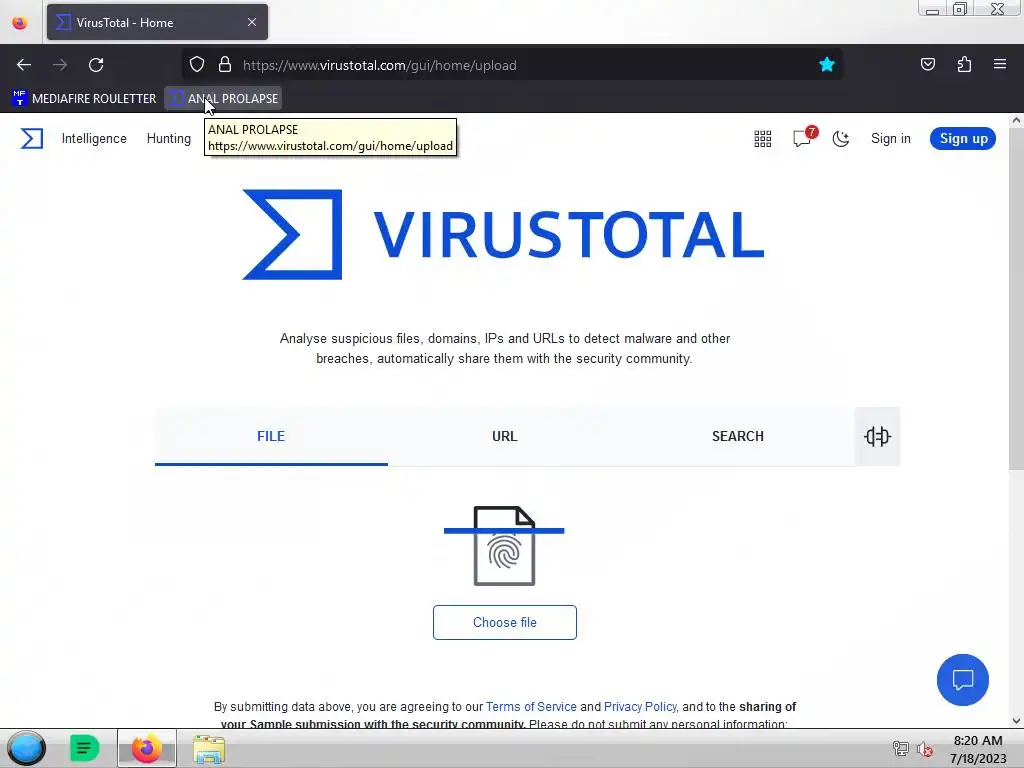1024x768 pixels.
Task: Click the second bookmark with VirusTotal icon
Action: 223,99
